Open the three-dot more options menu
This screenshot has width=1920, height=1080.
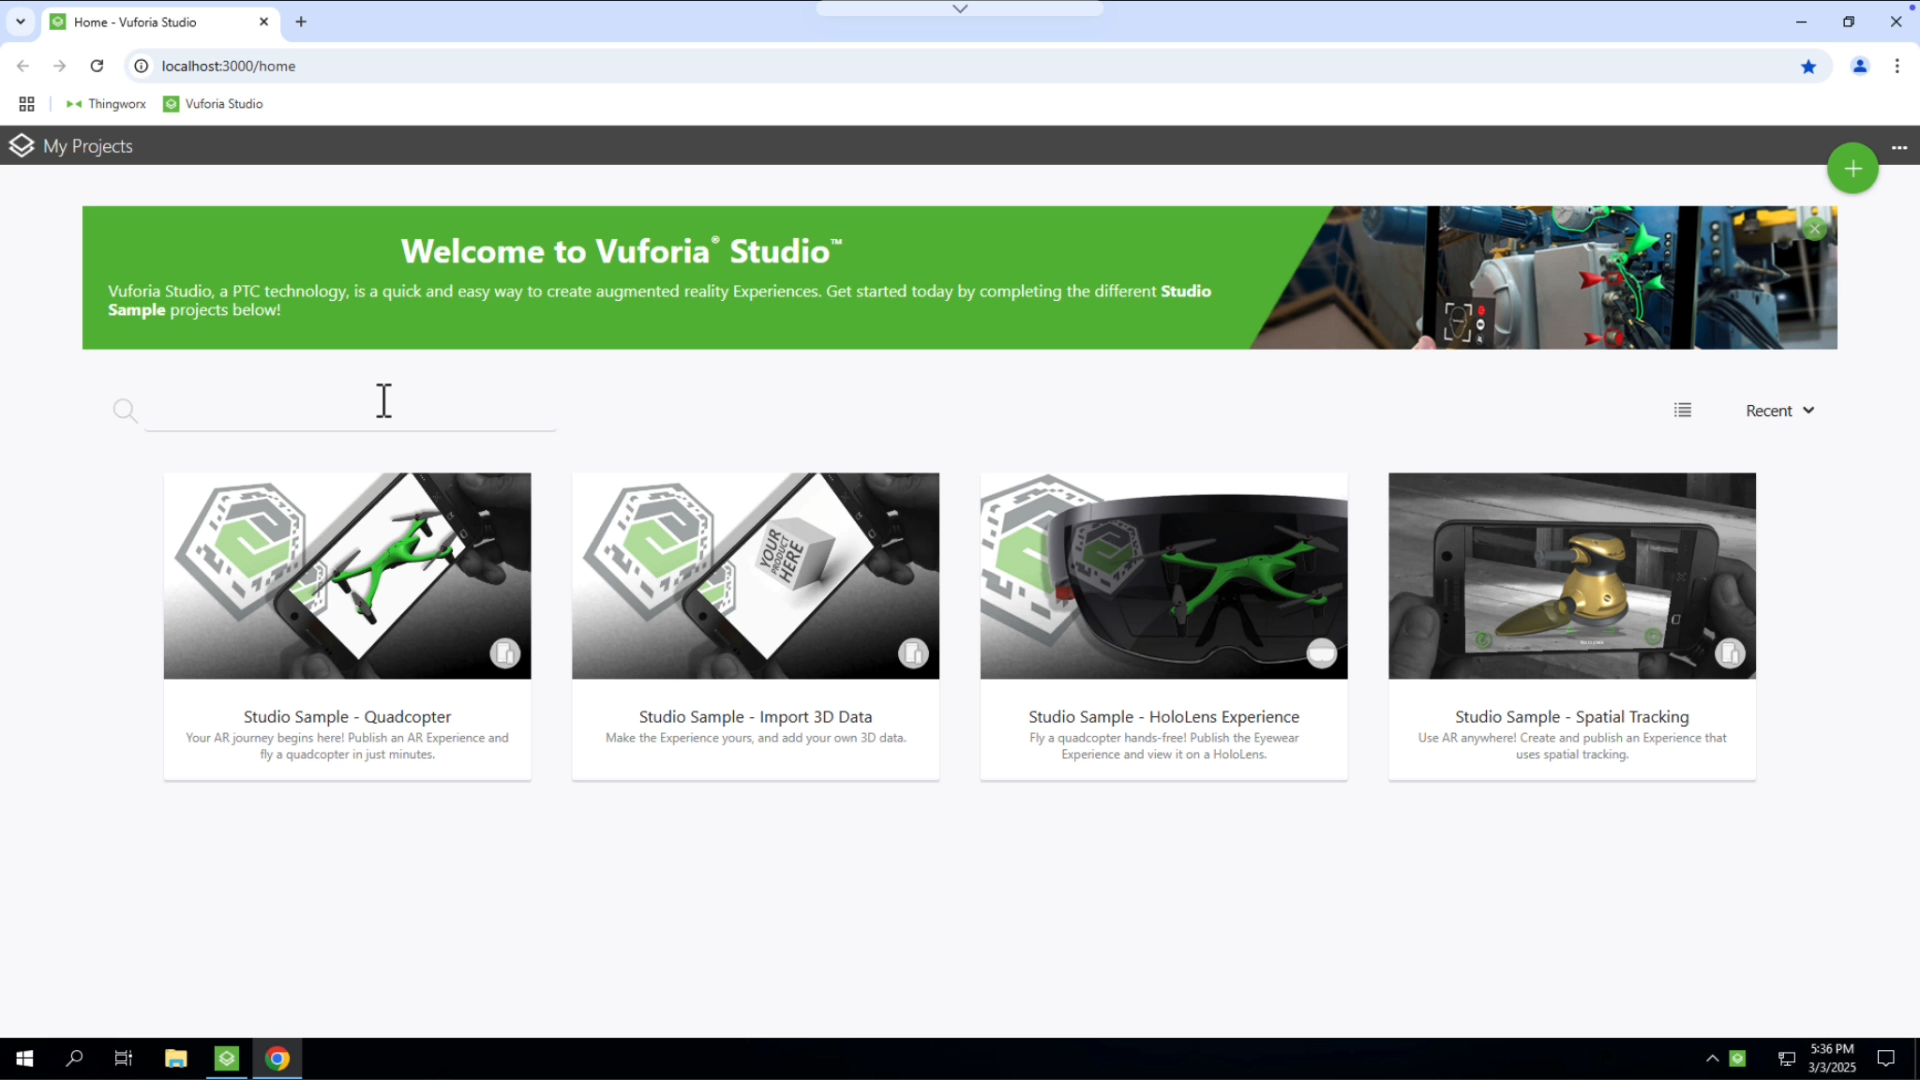pos(1899,147)
